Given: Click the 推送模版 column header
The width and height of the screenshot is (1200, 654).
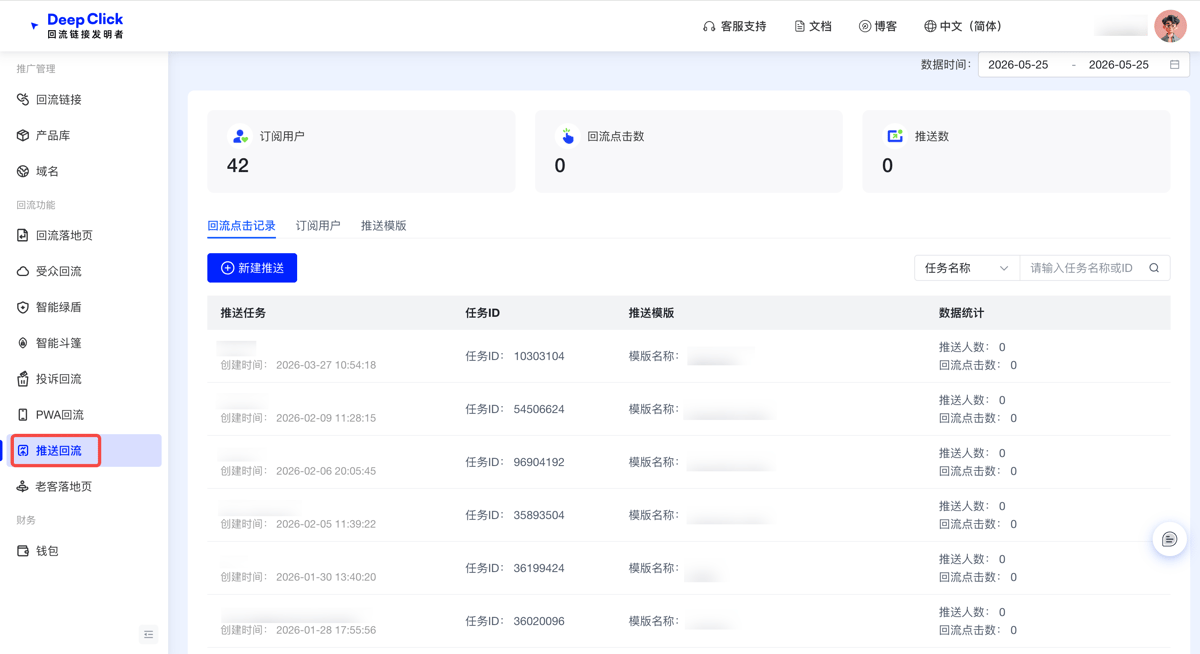Looking at the screenshot, I should point(651,313).
